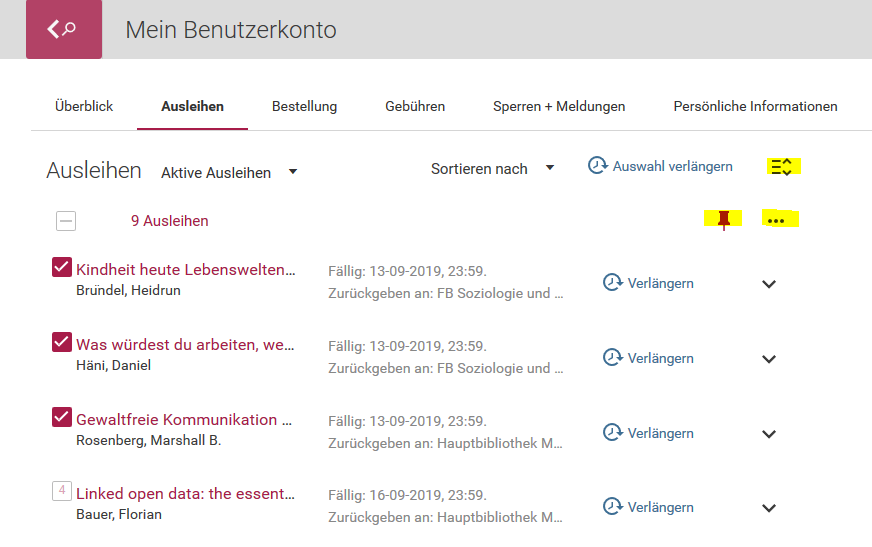872x547 pixels.
Task: Click clock icon beside Auswahl verlängern
Action: point(598,166)
